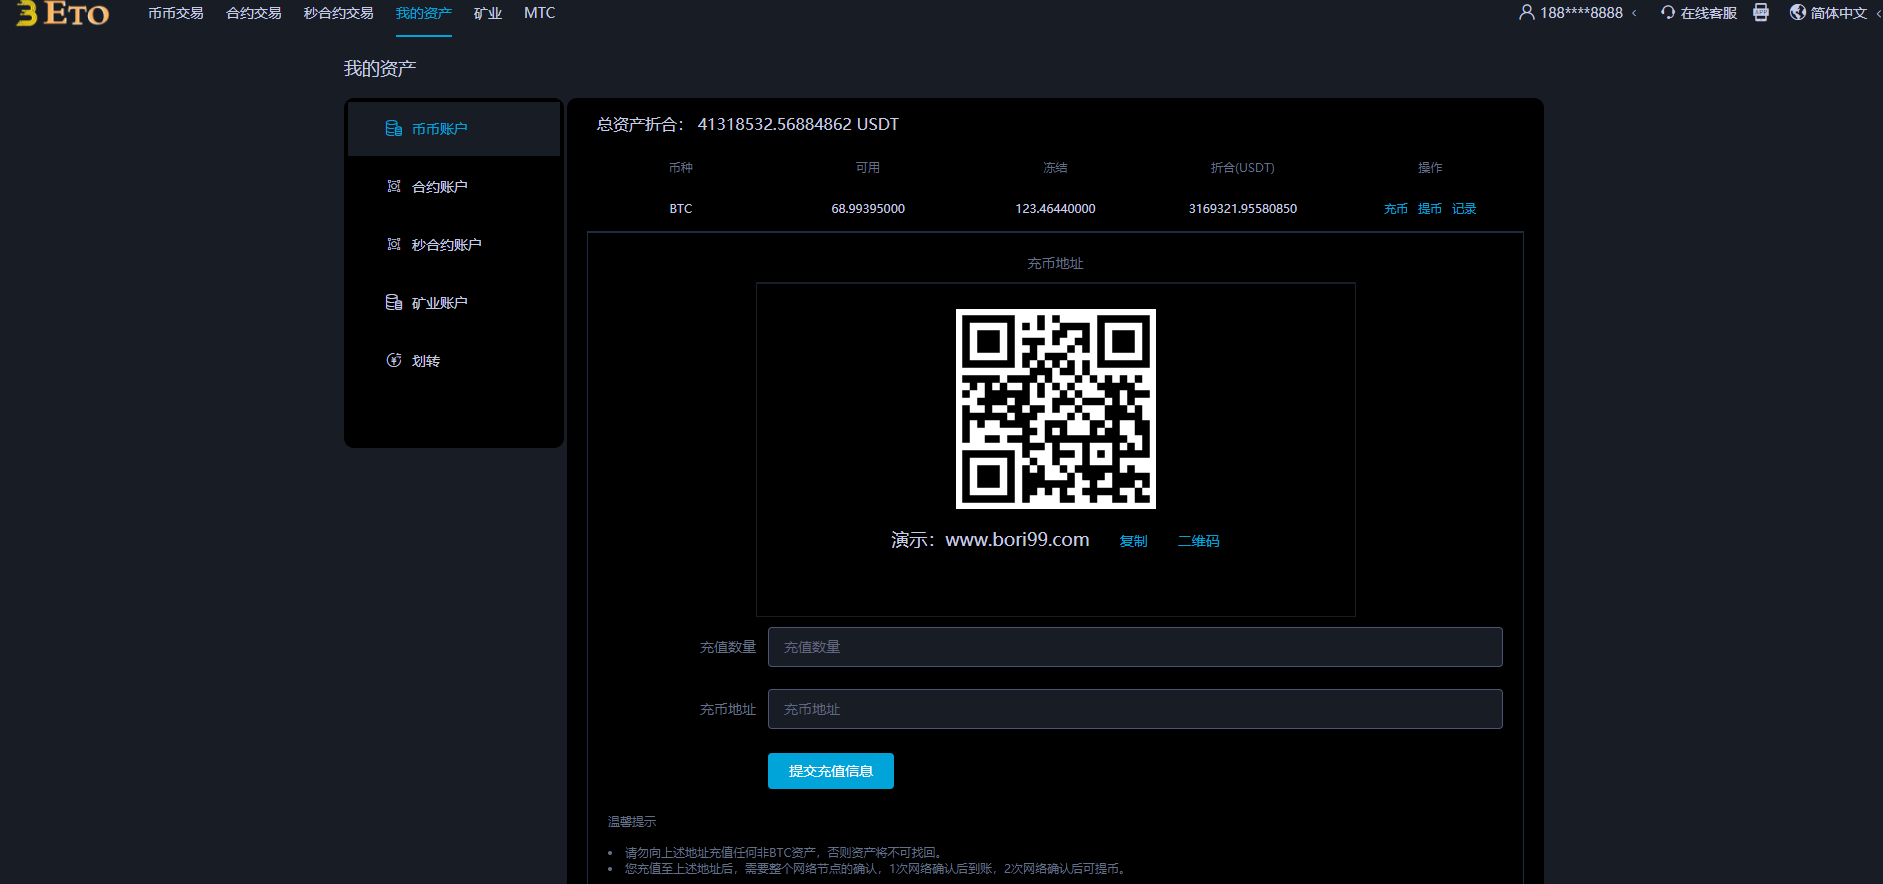Click USDT value 3169321.95580850

pos(1243,209)
